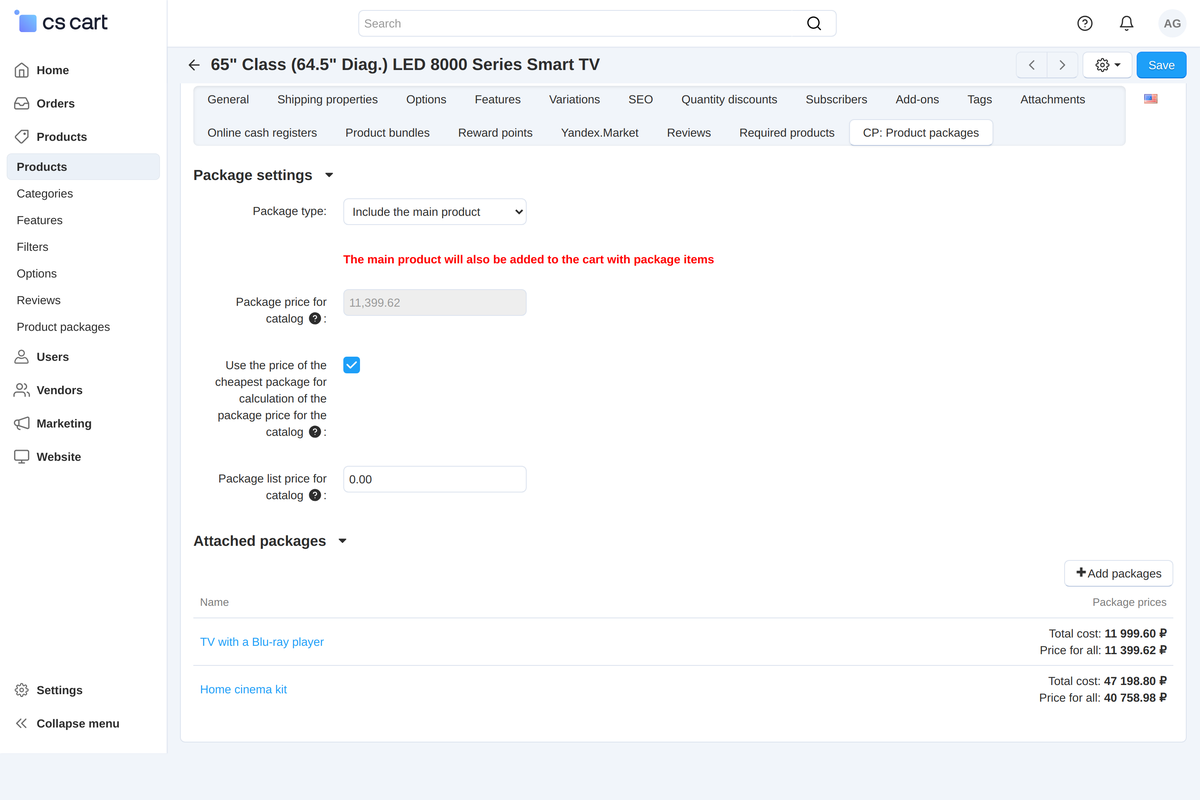Open Features in the sidebar

tap(40, 220)
